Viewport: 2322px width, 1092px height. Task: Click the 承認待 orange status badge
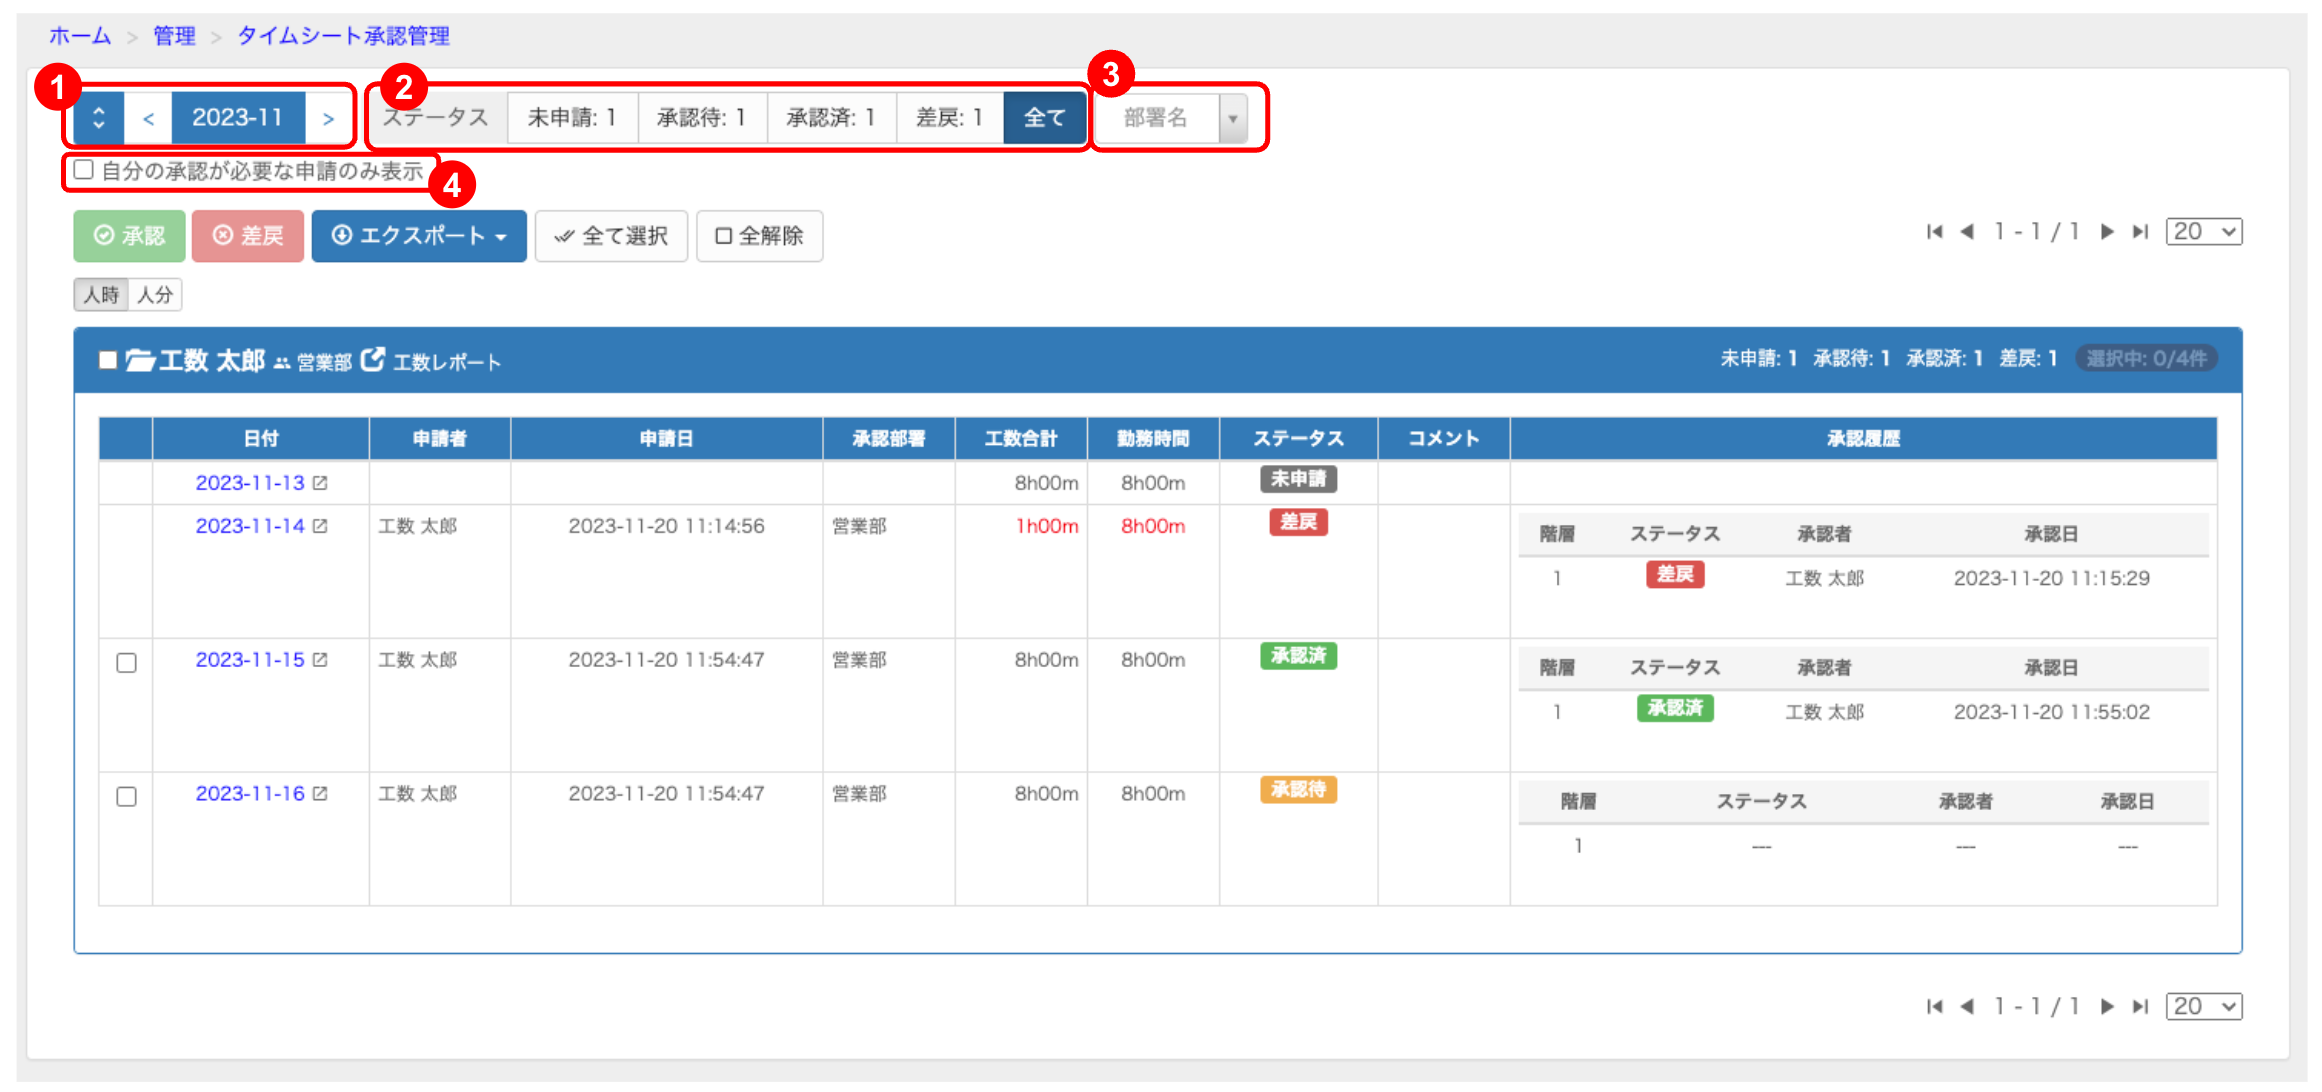point(1298,790)
